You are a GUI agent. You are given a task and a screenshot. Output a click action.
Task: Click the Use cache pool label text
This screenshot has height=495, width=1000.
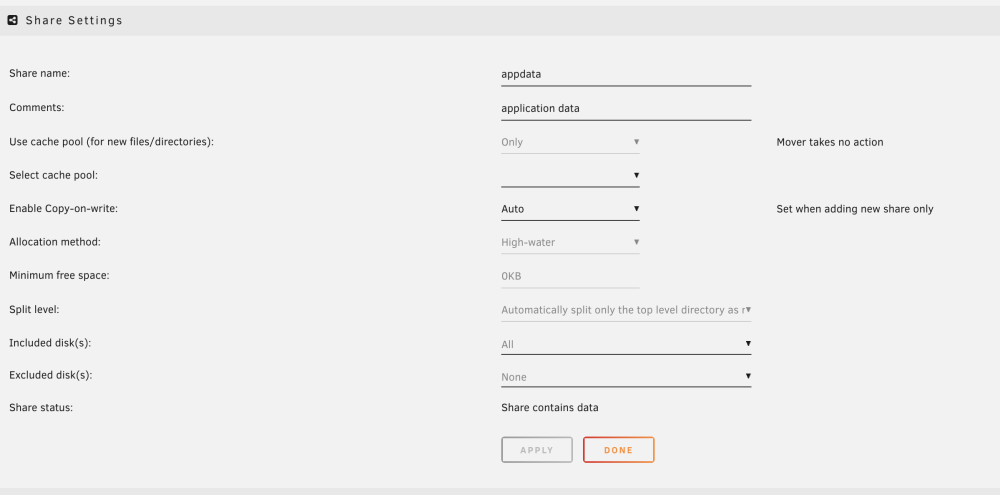click(x=112, y=142)
